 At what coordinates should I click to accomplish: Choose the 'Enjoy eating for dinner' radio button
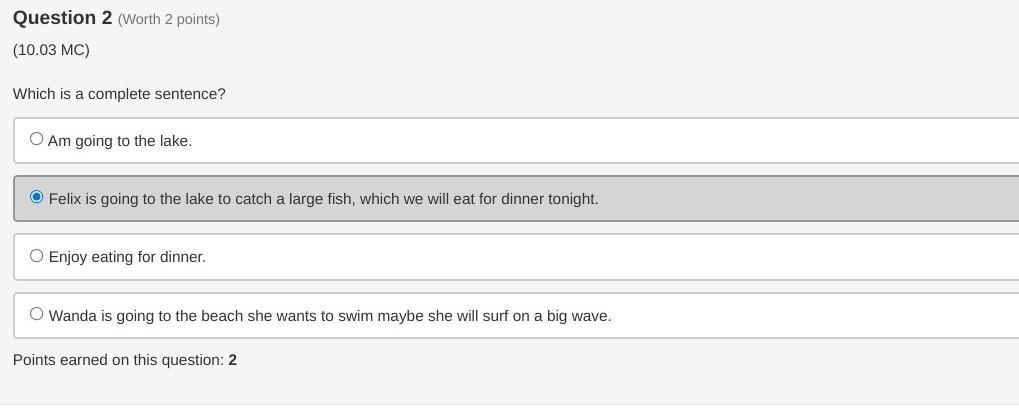[37, 256]
